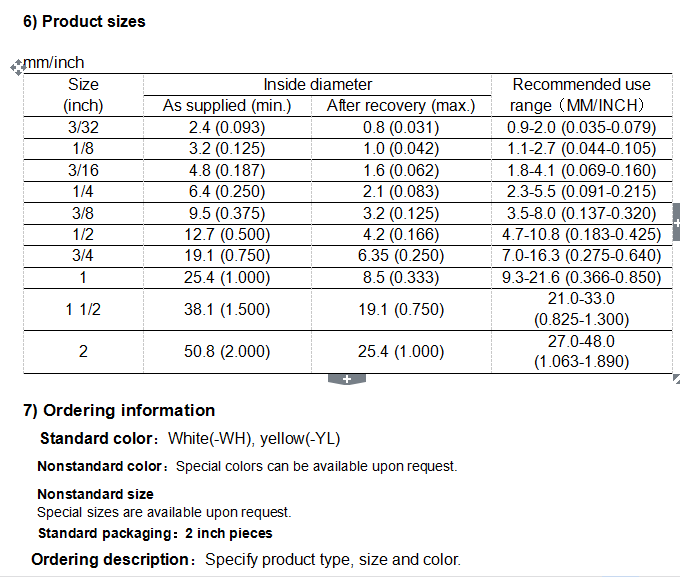Click the table move handle icon
The image size is (680, 577).
point(16,66)
